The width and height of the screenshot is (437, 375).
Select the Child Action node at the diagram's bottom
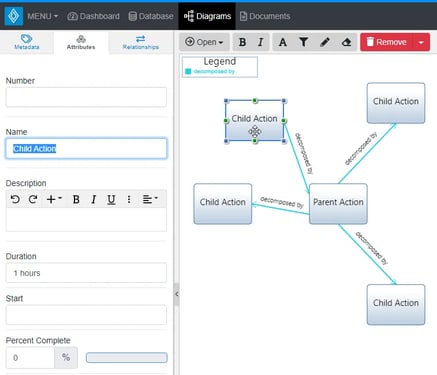coord(396,304)
